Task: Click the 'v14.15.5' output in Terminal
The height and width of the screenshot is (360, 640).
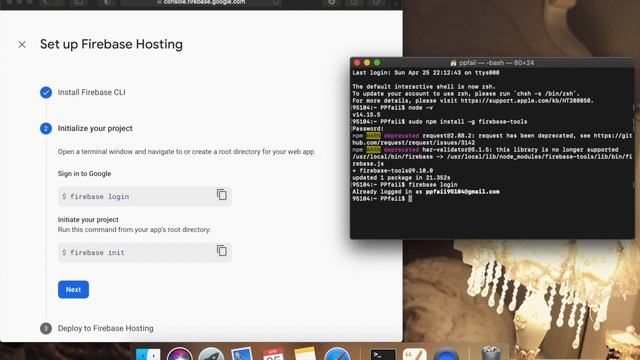Action: pos(366,115)
